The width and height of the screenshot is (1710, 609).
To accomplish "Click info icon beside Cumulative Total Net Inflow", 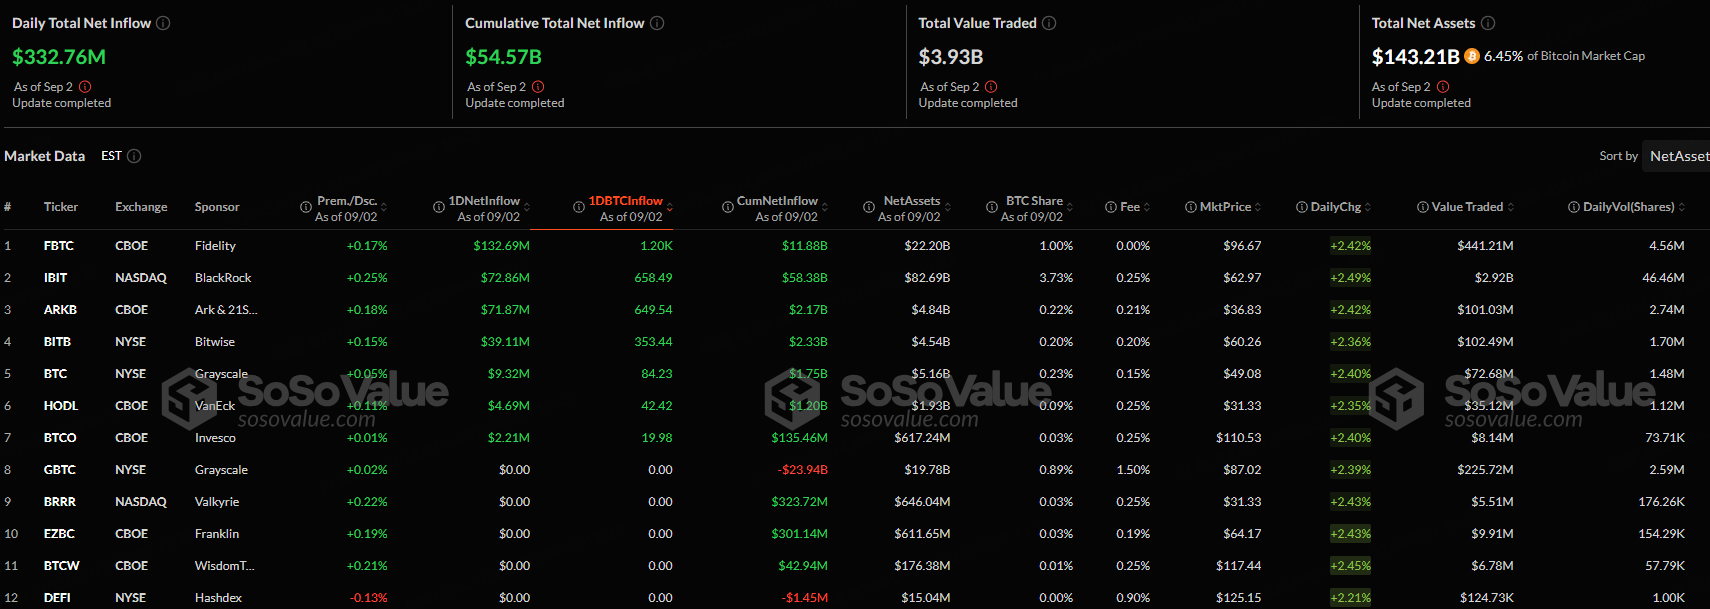I will (x=657, y=23).
